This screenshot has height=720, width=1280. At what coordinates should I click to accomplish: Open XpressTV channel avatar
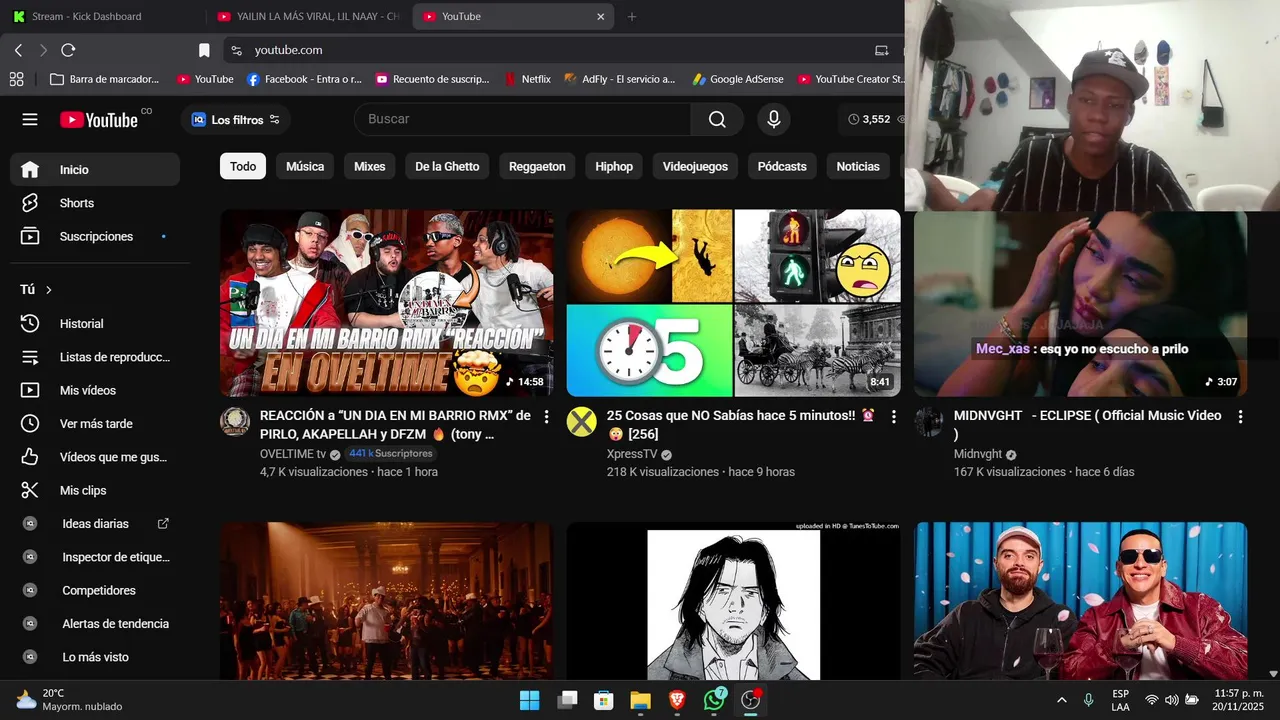[582, 422]
